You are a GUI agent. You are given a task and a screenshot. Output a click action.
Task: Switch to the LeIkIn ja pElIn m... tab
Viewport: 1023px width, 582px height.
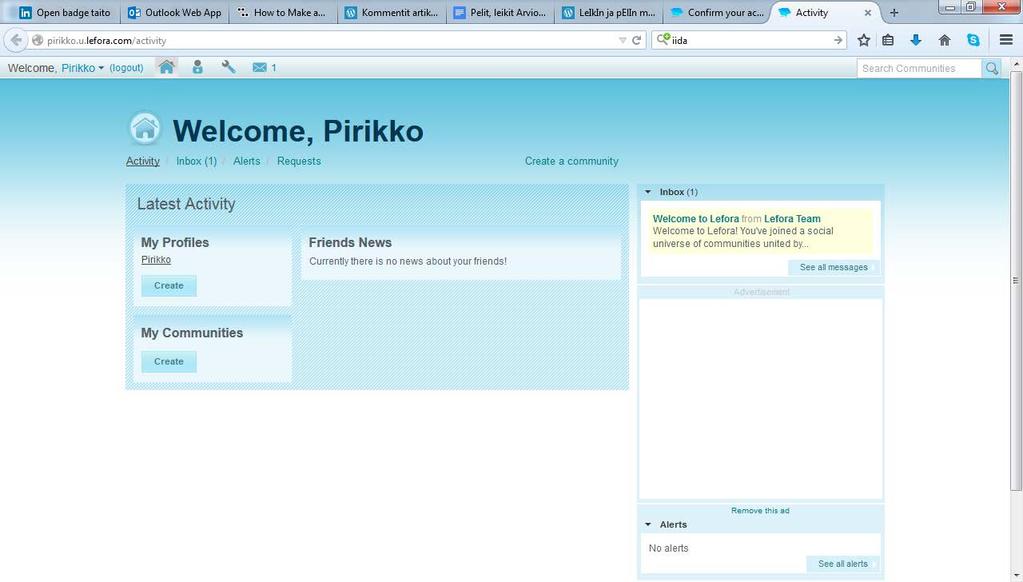coord(609,12)
